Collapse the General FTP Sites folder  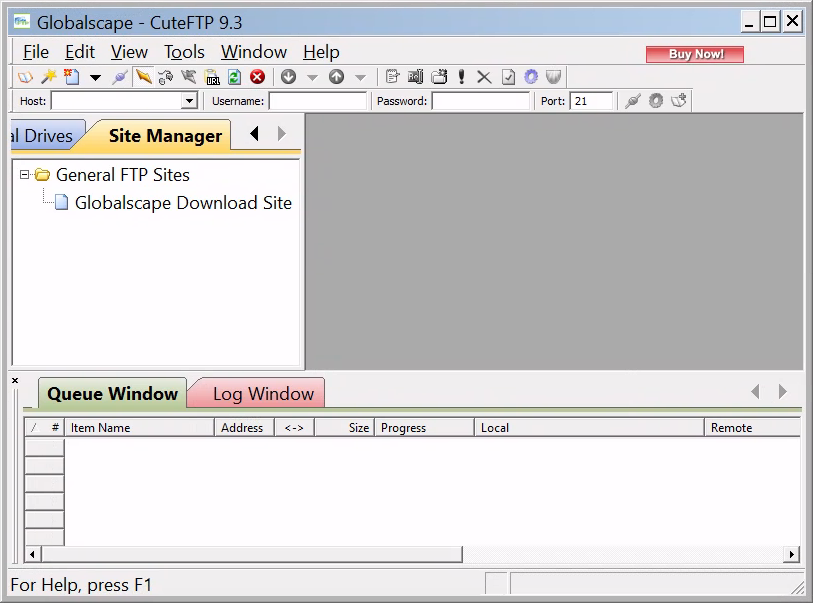(x=24, y=175)
